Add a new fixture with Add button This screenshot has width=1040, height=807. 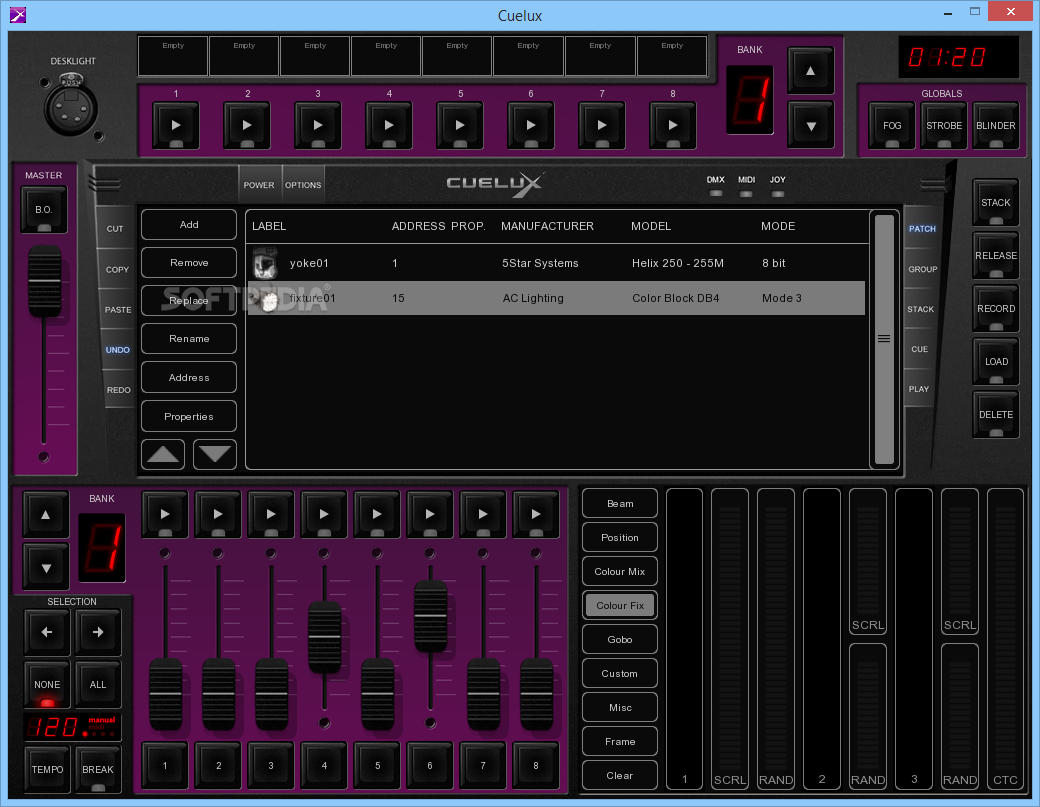pos(189,225)
